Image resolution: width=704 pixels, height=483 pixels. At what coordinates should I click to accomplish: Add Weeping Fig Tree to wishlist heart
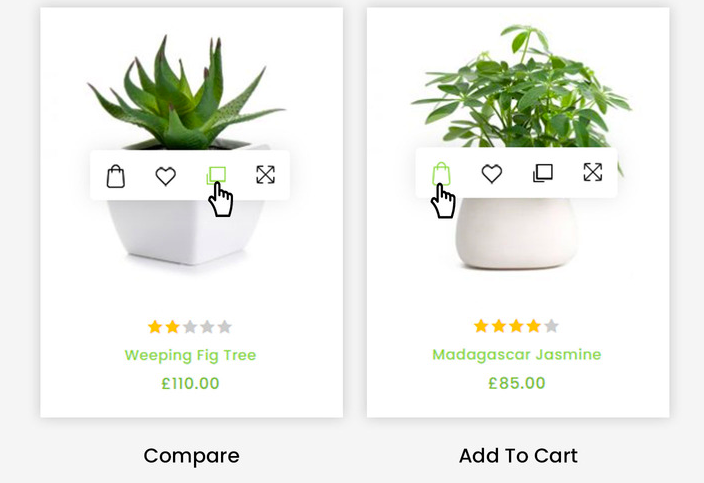166,176
